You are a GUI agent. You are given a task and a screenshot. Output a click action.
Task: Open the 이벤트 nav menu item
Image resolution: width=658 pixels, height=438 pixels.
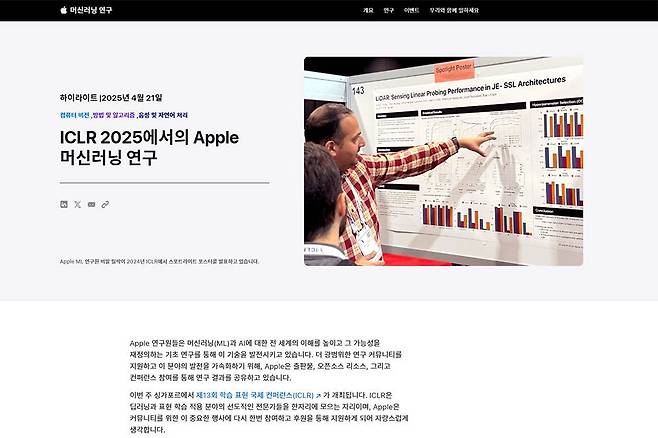pos(411,10)
